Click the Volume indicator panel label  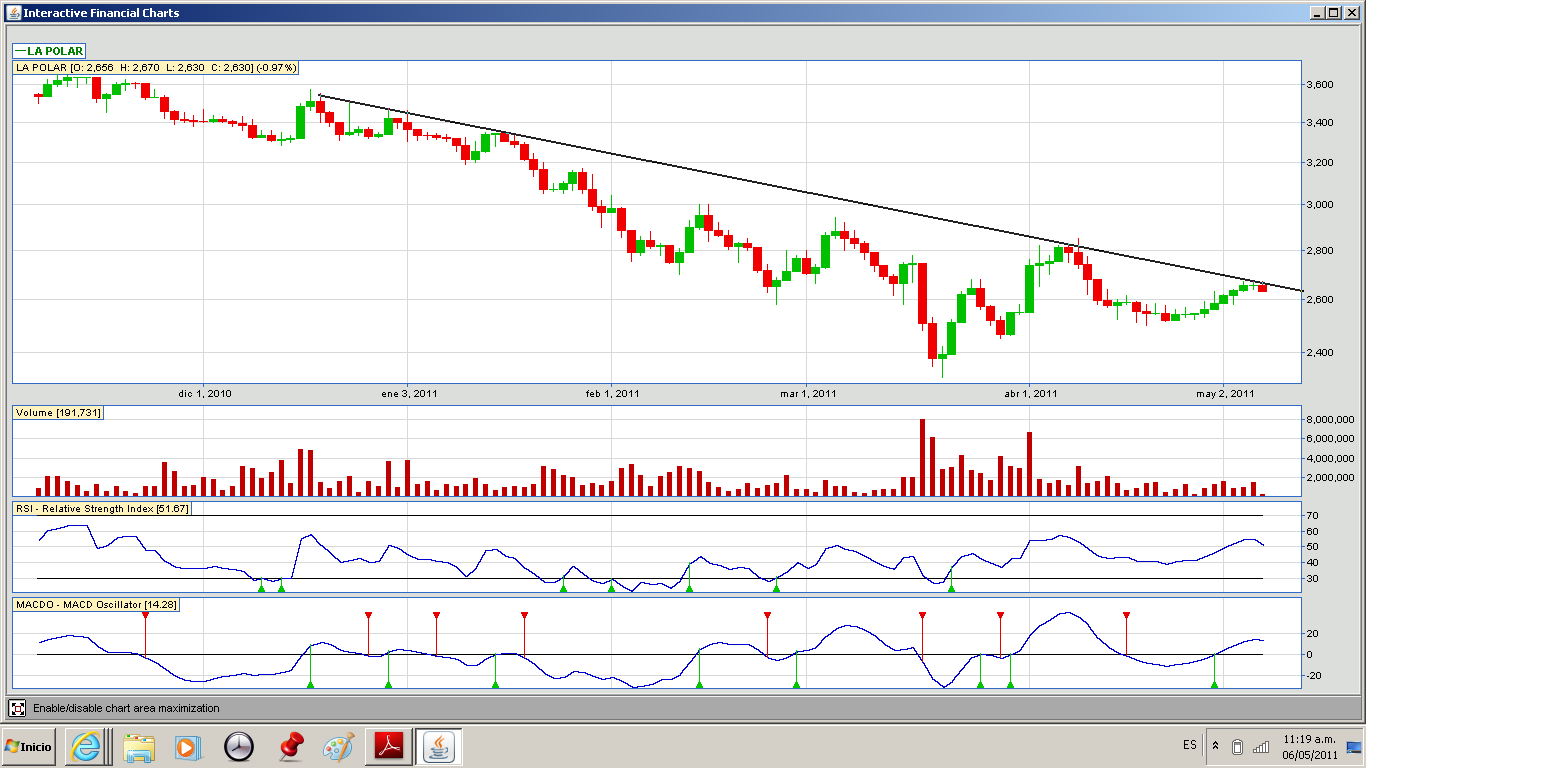click(x=58, y=413)
